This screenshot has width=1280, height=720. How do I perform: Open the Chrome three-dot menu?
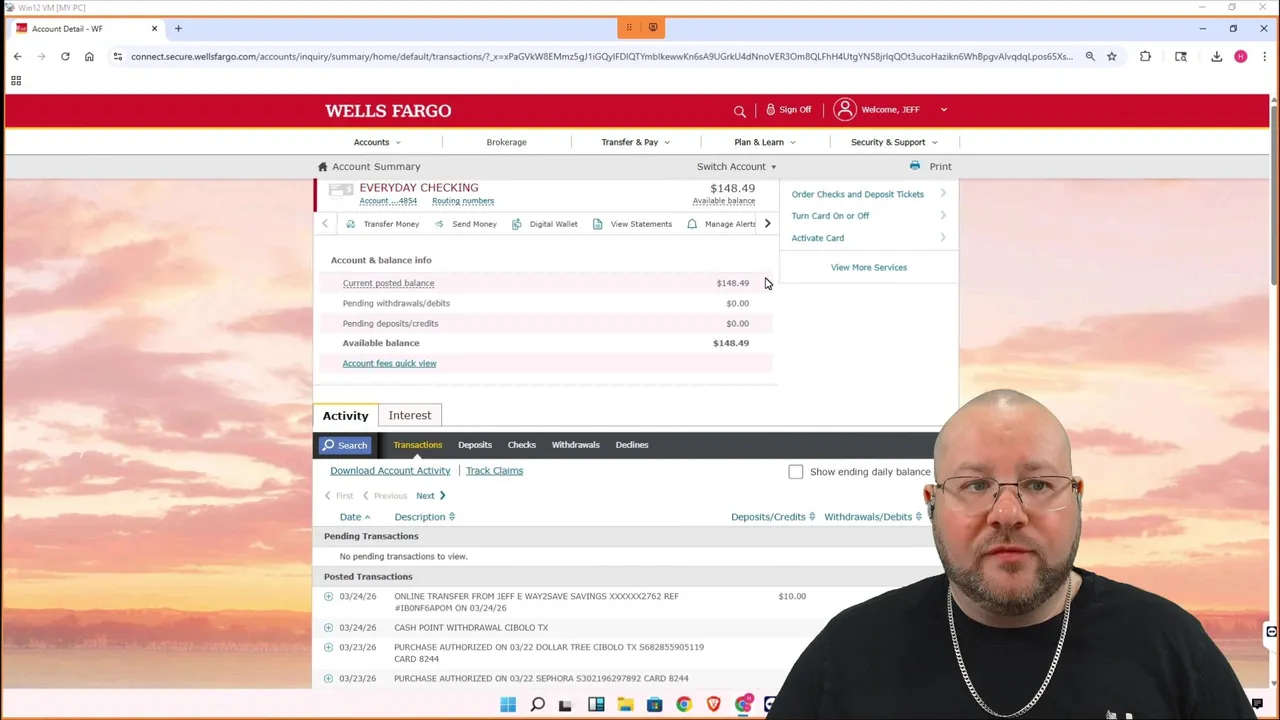(1264, 57)
